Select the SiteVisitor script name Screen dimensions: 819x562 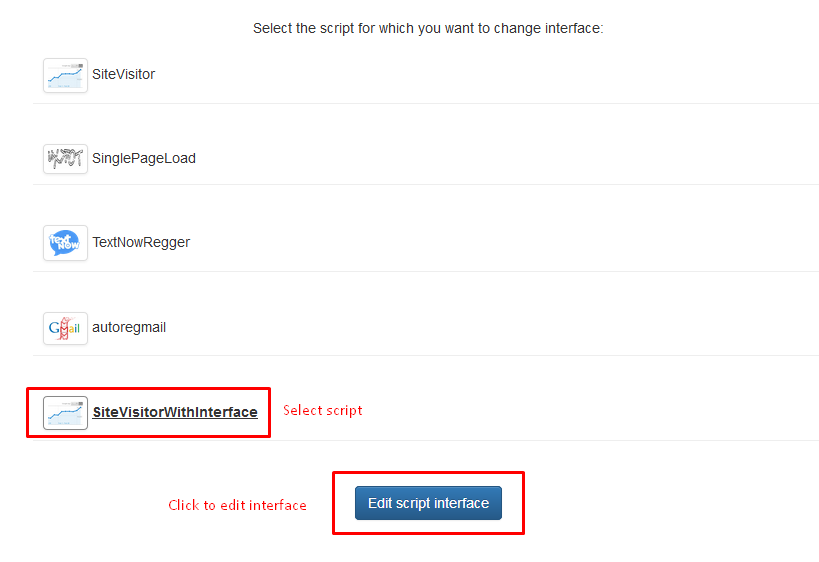tap(123, 74)
